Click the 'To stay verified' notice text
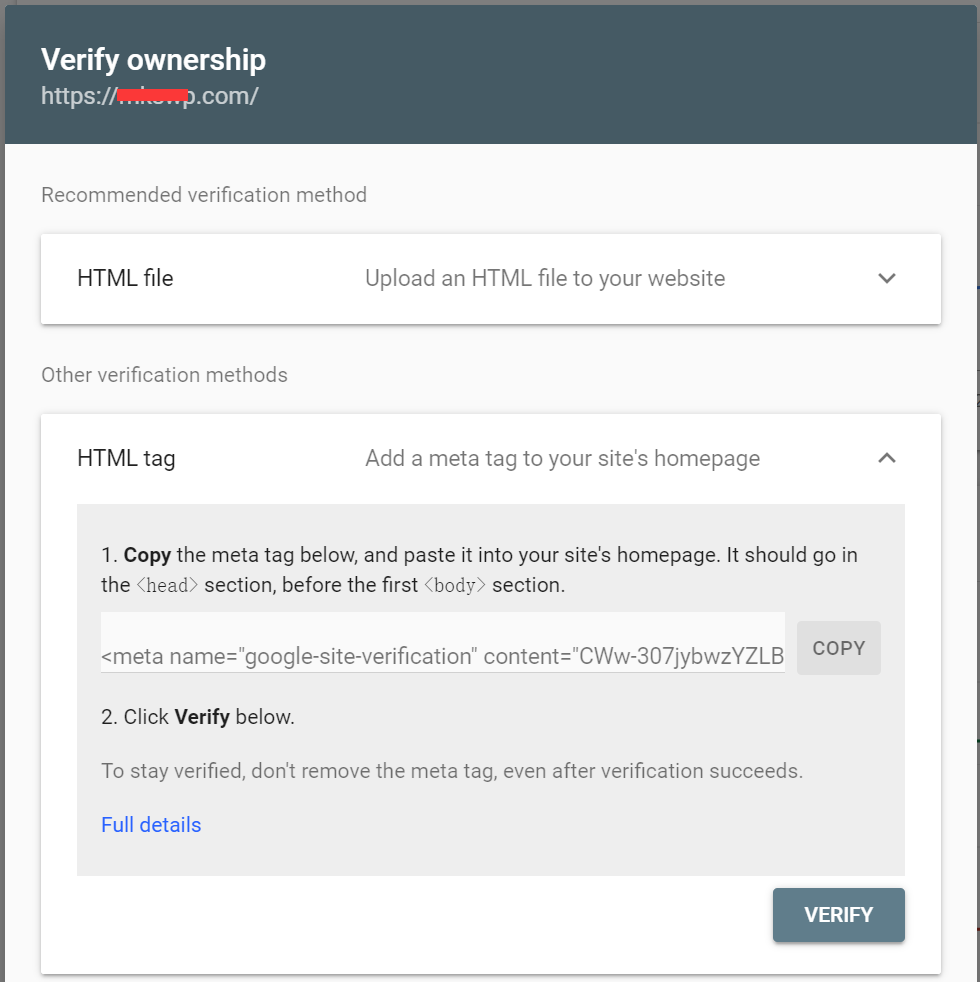 click(x=452, y=771)
